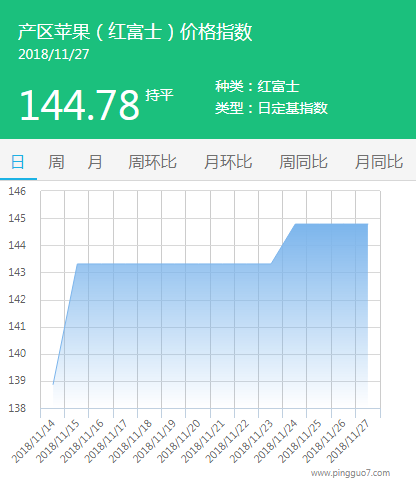Click the y-axis label 139
This screenshot has width=416, height=485.
pos(17,380)
